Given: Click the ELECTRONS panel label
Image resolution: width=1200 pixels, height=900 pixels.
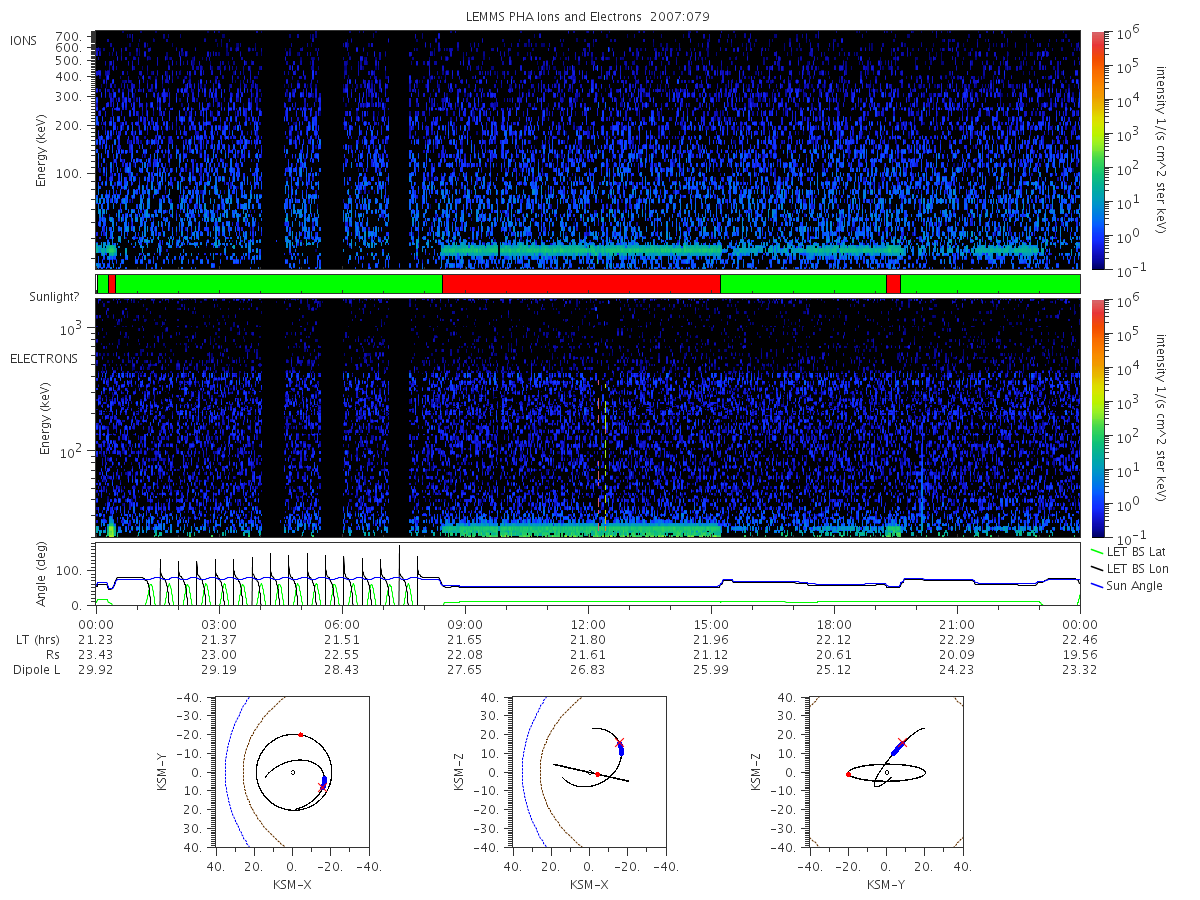Looking at the screenshot, I should [x=44, y=358].
